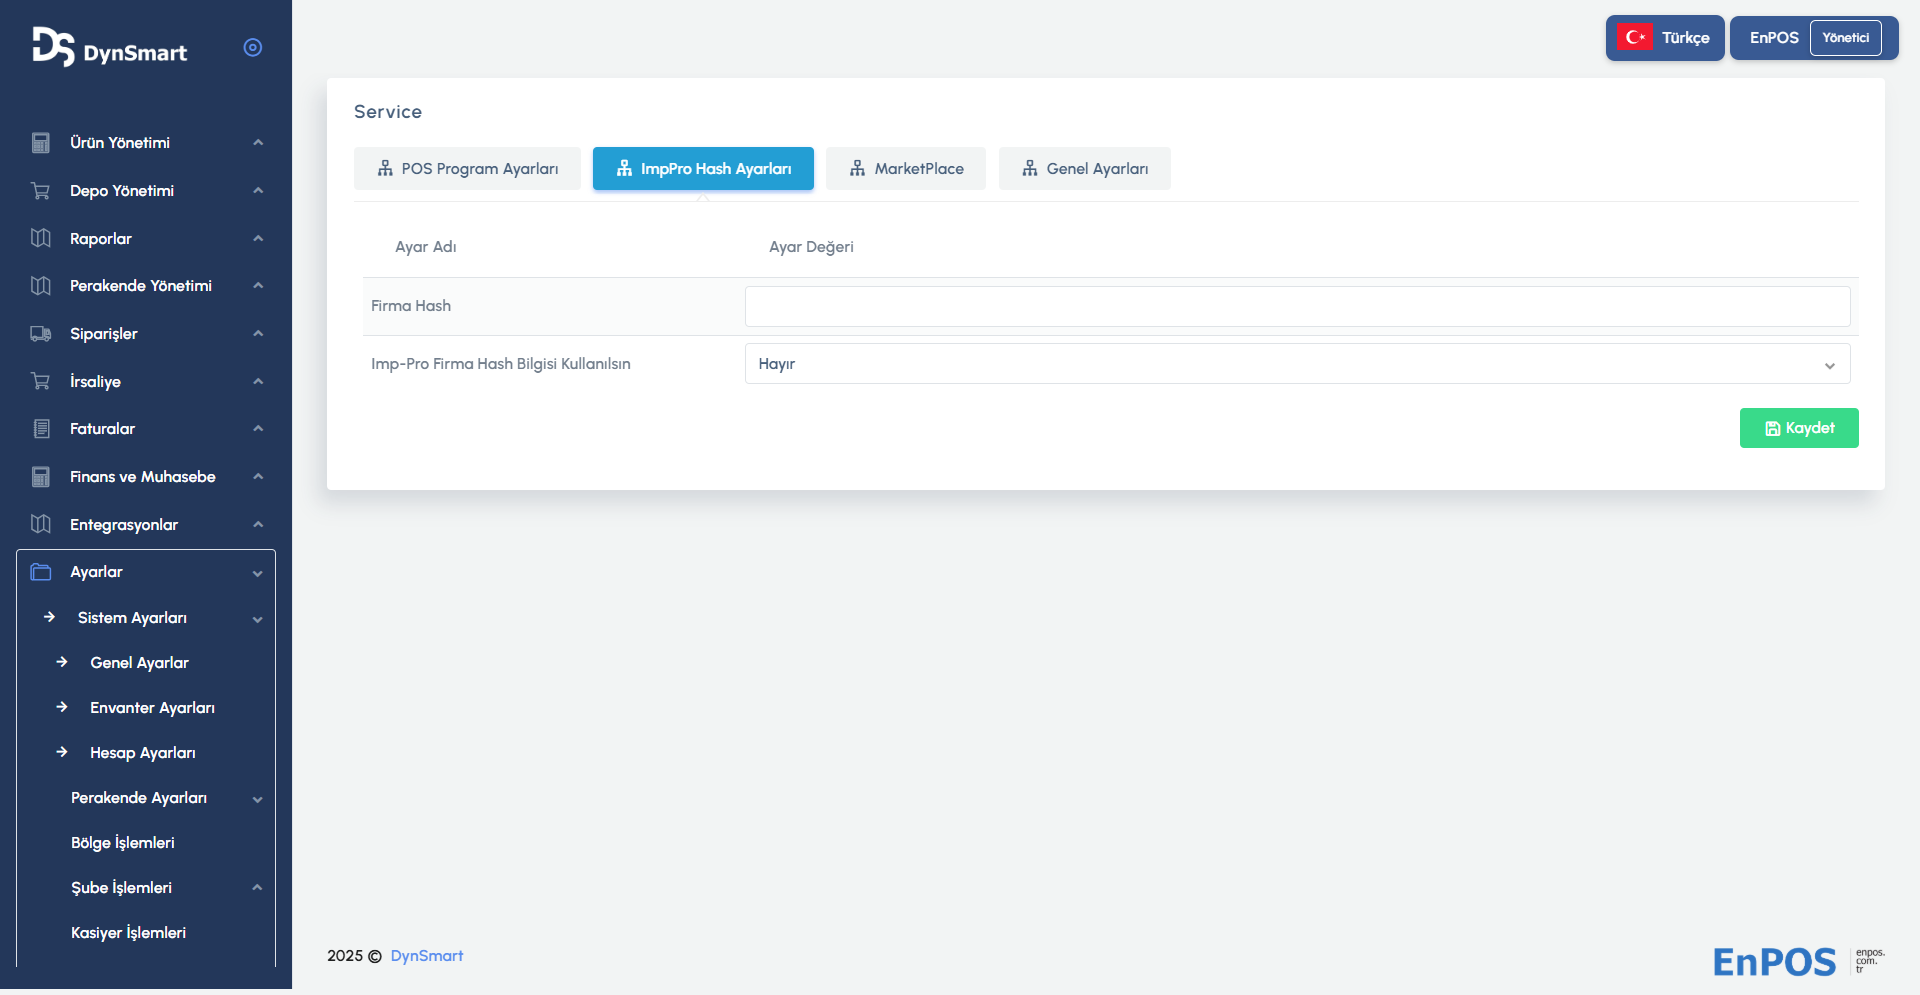
Task: Toggle the sidebar pin circle icon
Action: 253,47
